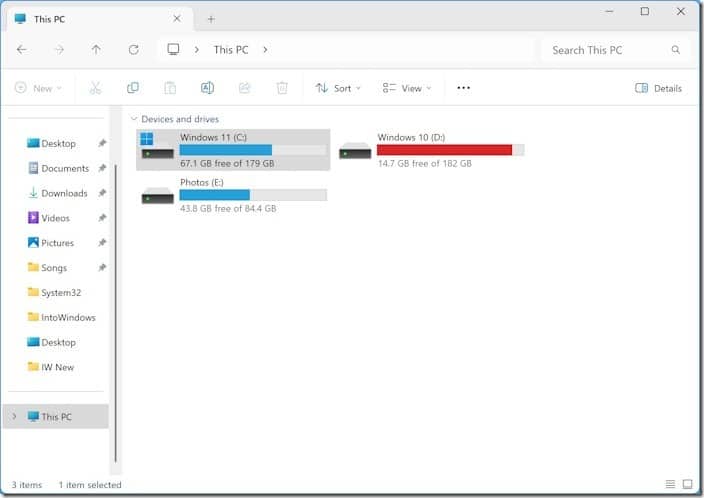
Task: Open the See more ellipsis menu
Action: (463, 88)
